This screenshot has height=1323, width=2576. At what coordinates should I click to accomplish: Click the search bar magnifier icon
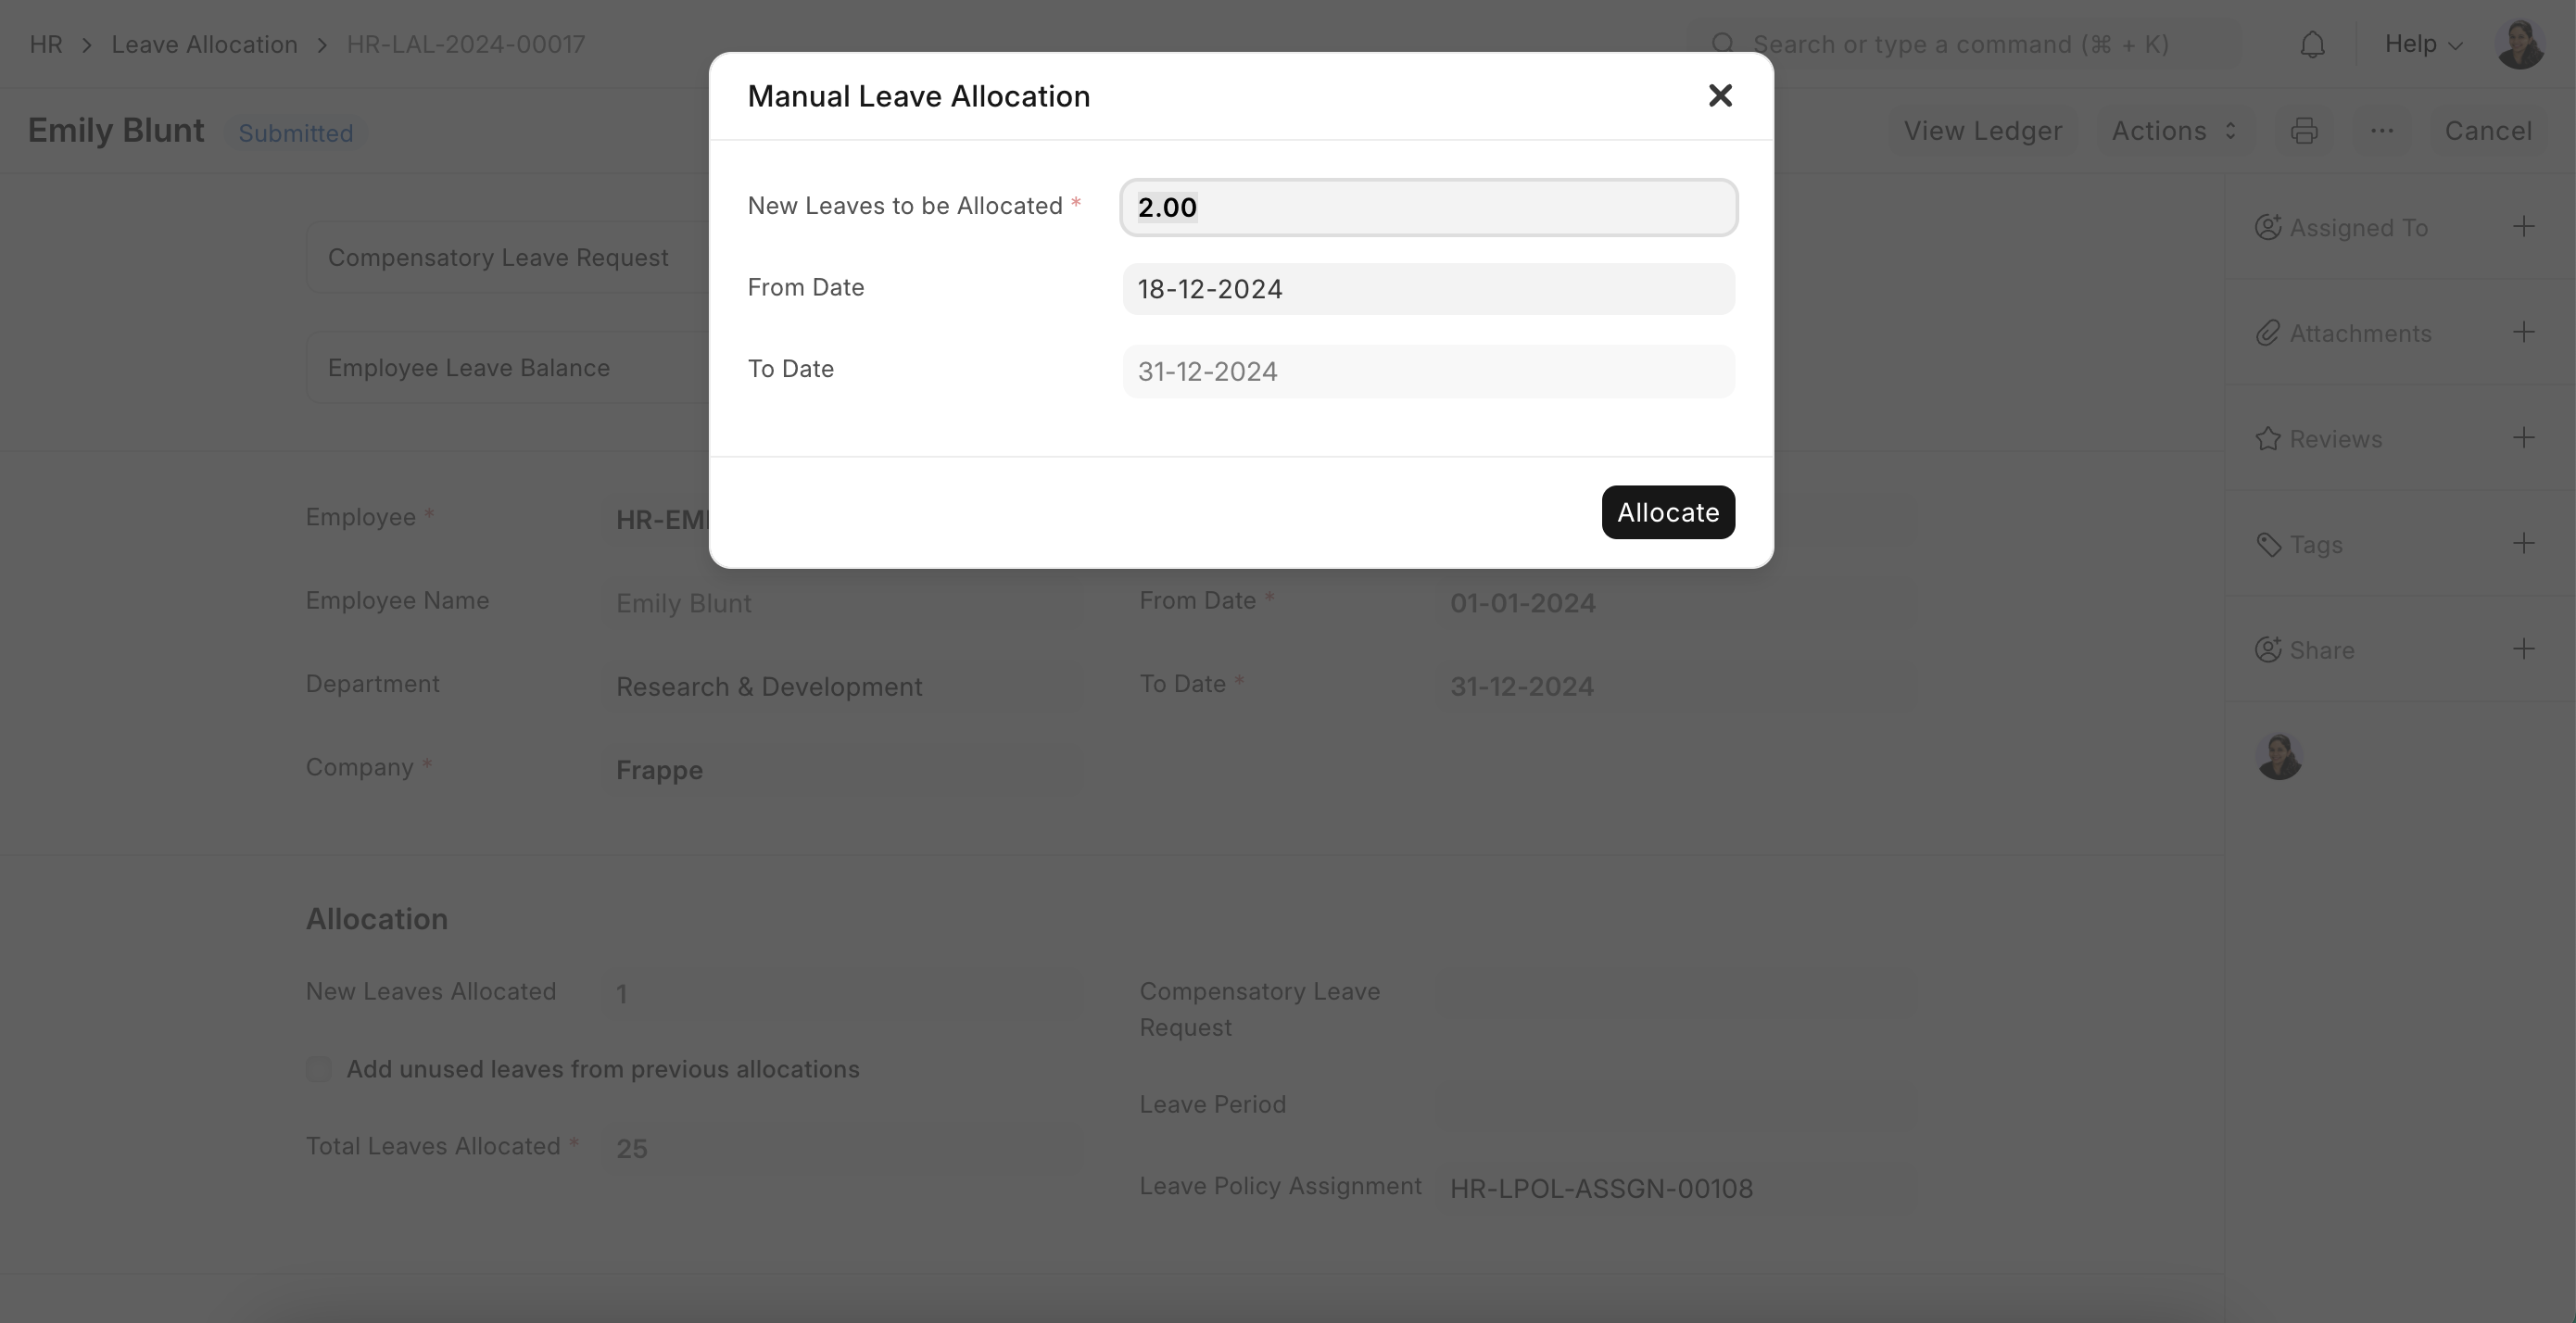(1722, 44)
